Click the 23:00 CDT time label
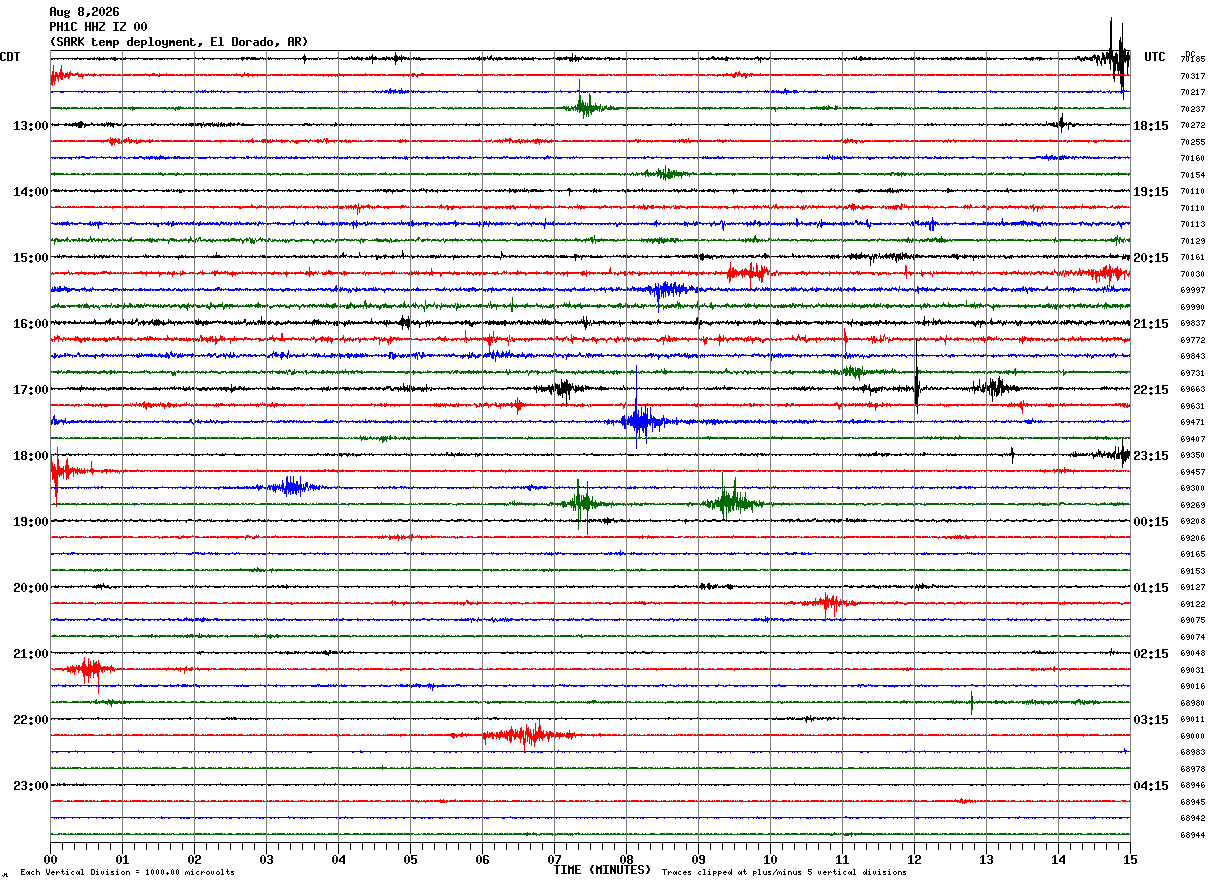 tap(30, 786)
